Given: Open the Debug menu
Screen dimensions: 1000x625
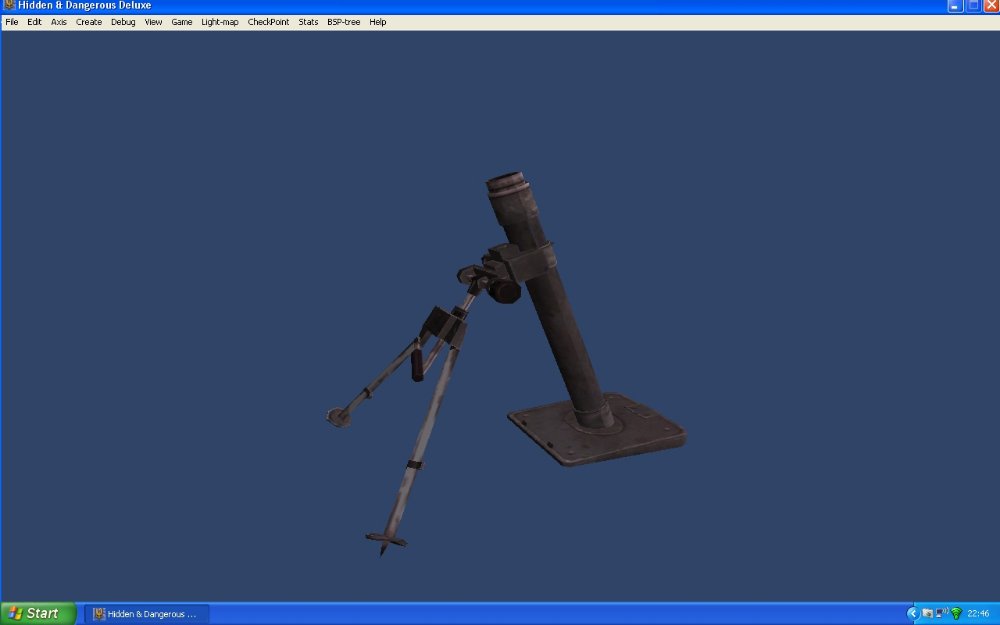Looking at the screenshot, I should [x=123, y=22].
